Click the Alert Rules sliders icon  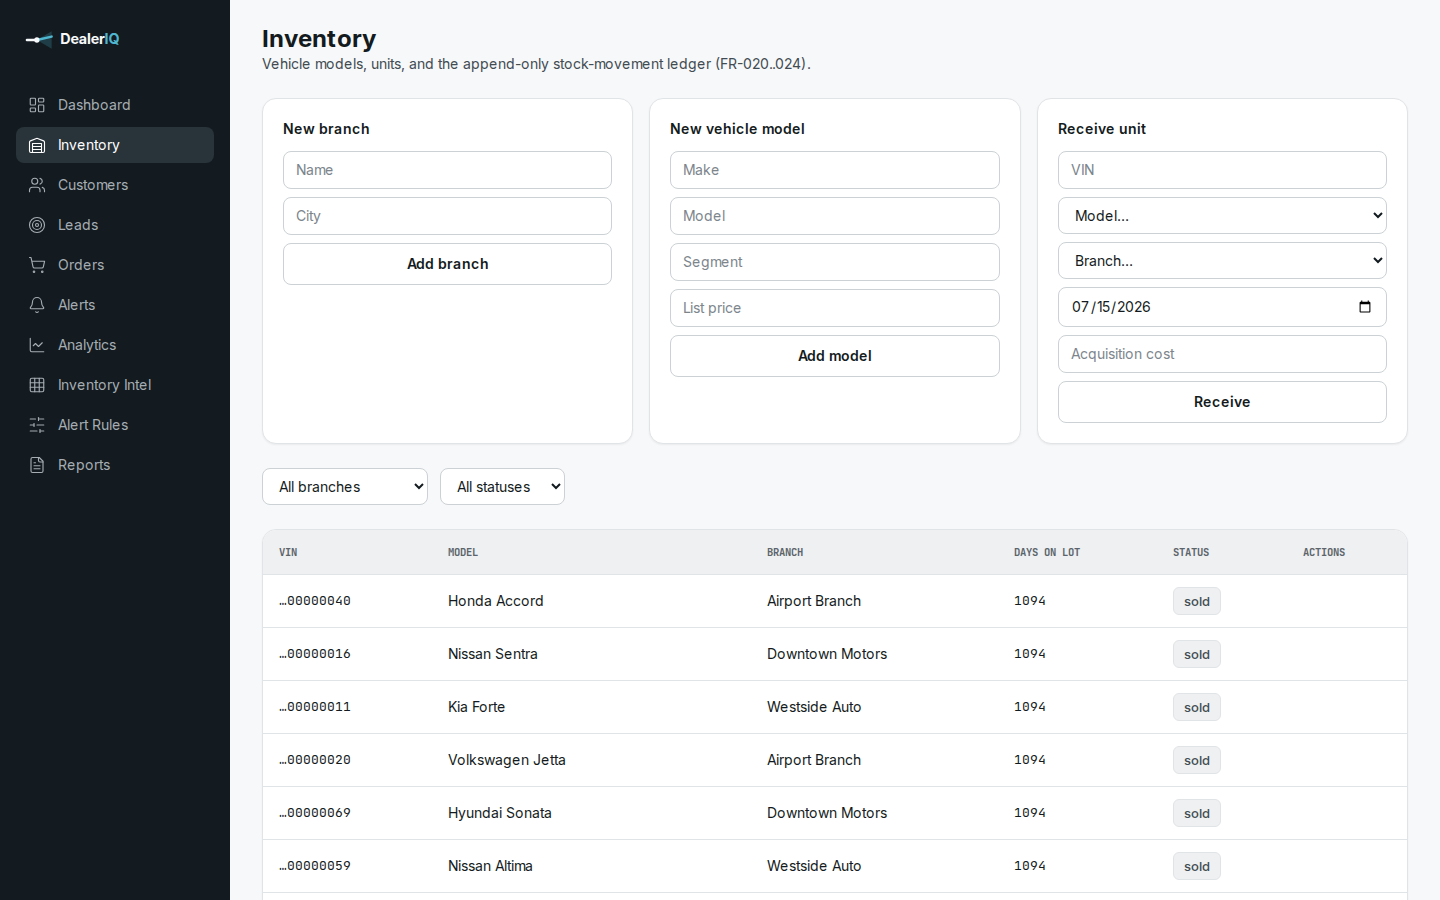coord(37,425)
